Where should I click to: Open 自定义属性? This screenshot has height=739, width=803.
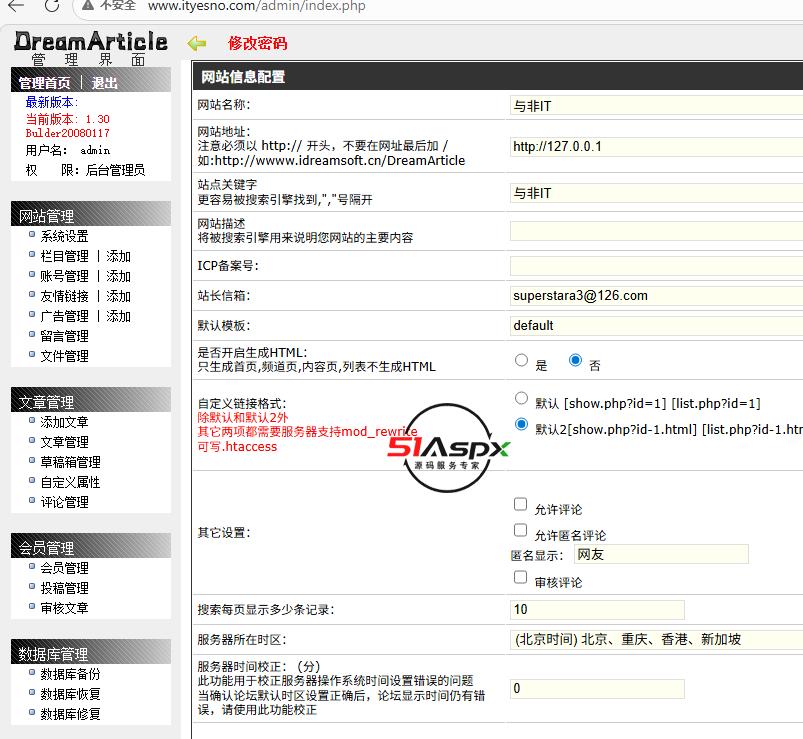click(71, 482)
